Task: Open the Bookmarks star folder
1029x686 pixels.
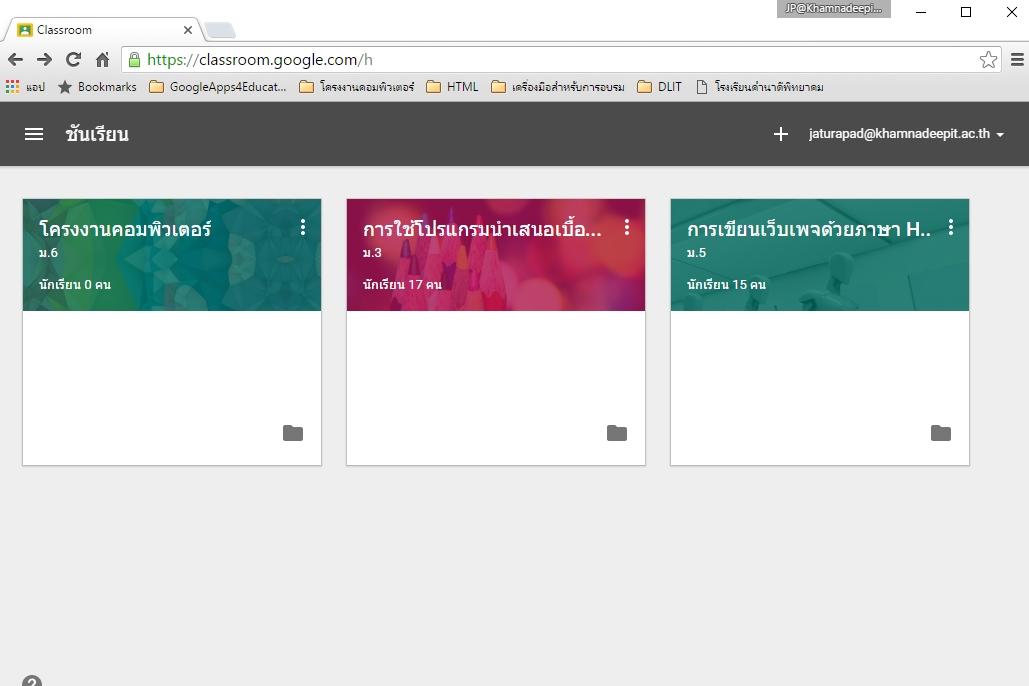Action: (97, 87)
